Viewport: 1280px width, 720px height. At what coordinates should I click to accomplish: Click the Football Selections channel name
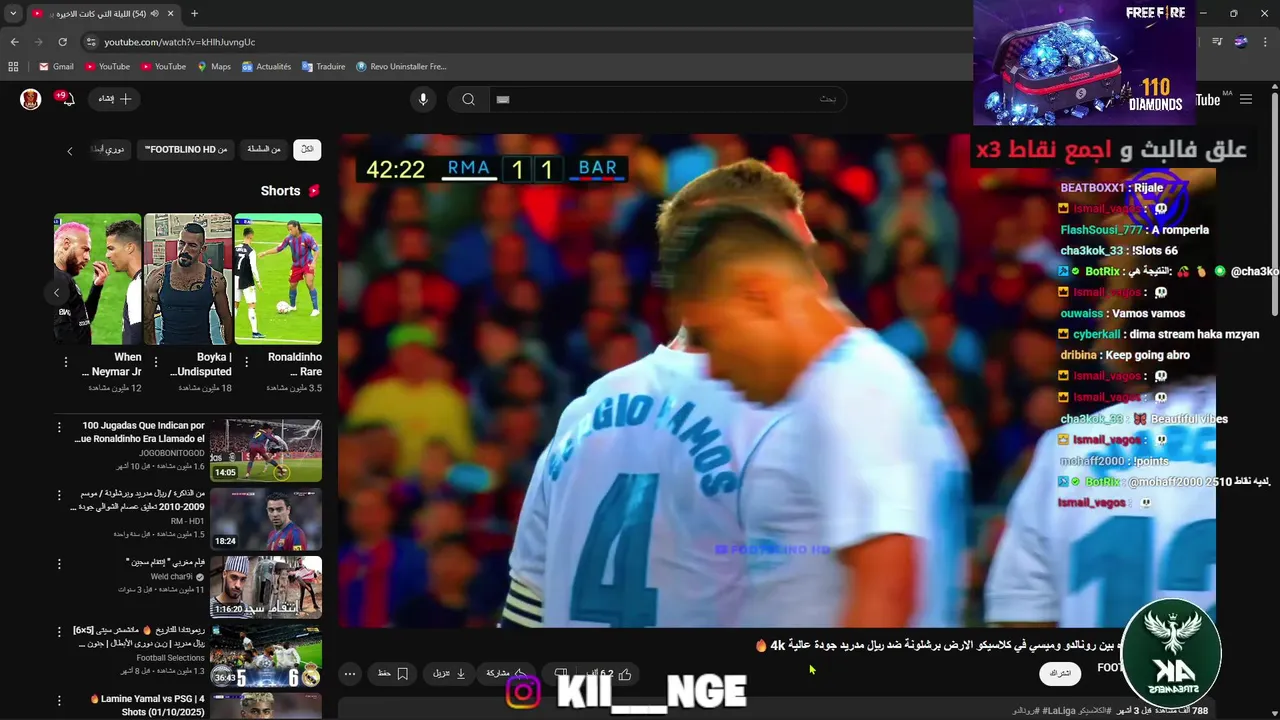pos(170,658)
